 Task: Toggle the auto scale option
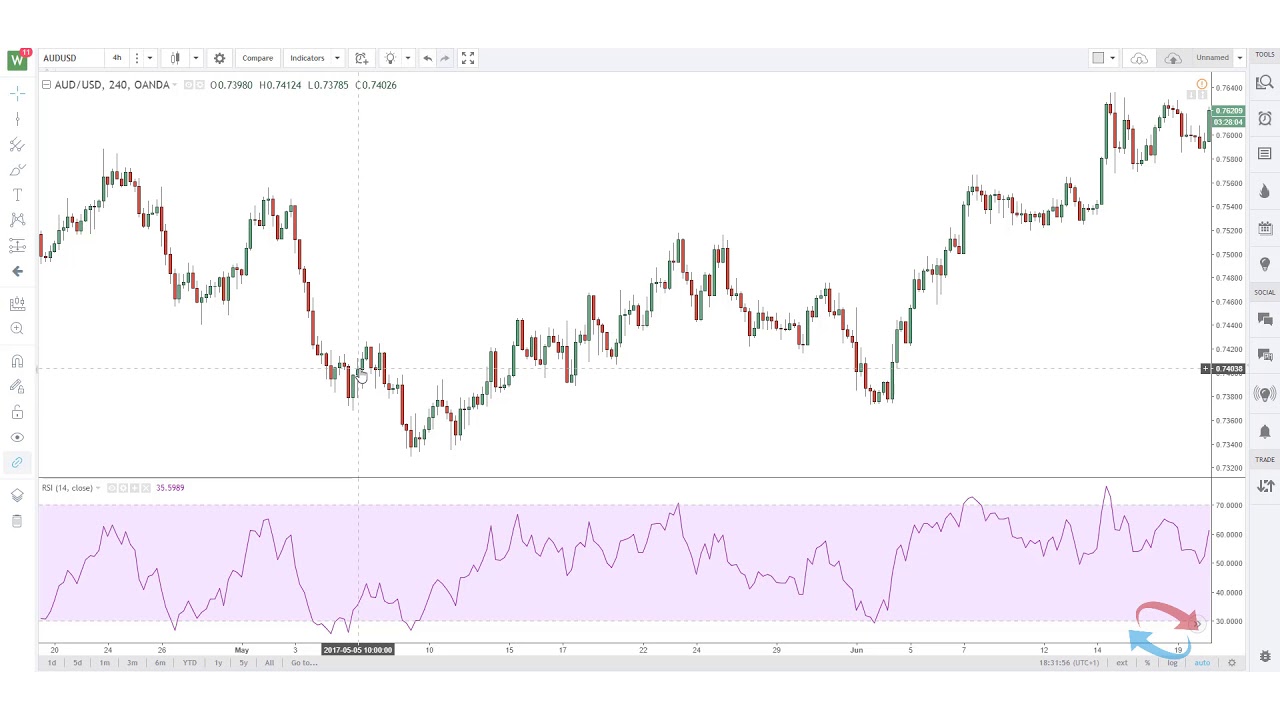(1202, 663)
